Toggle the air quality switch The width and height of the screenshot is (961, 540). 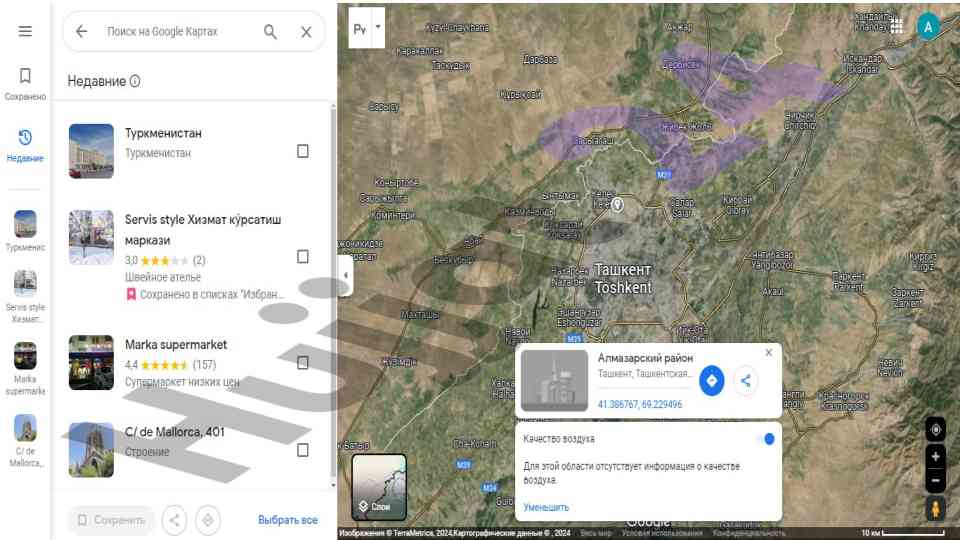click(766, 439)
